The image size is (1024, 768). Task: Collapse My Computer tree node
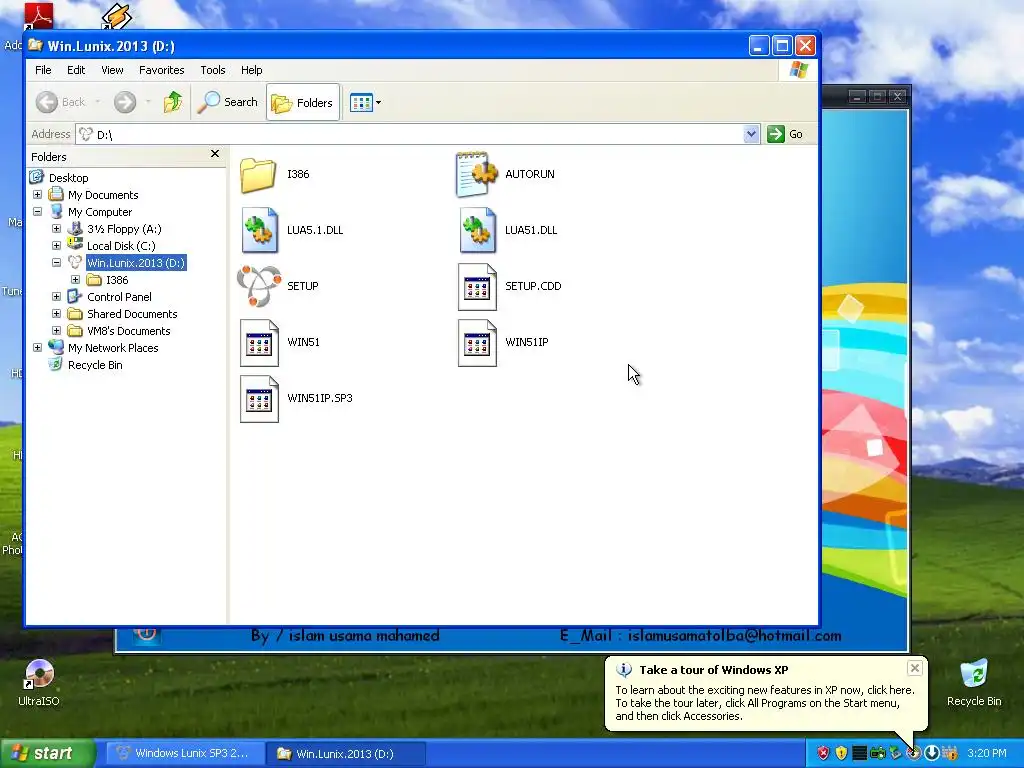click(x=37, y=212)
